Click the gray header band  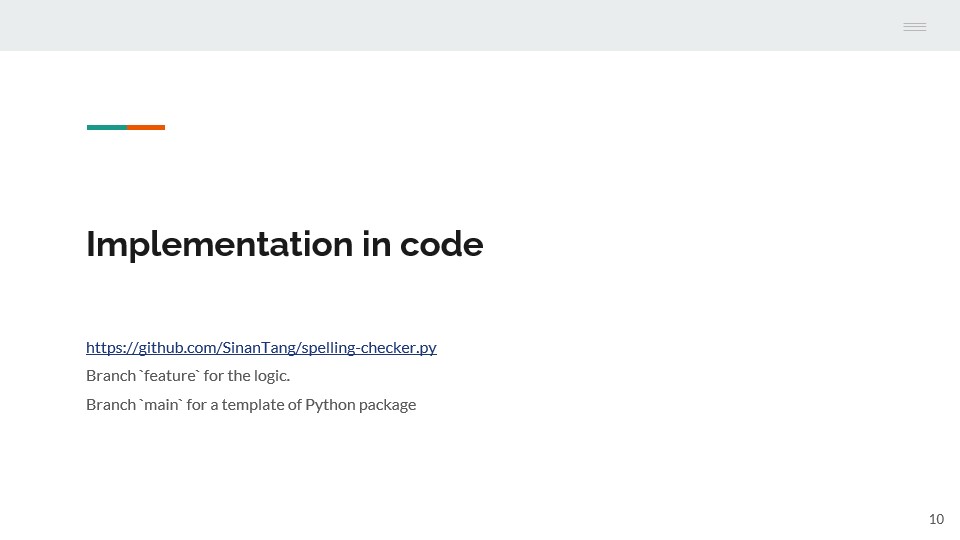(480, 25)
